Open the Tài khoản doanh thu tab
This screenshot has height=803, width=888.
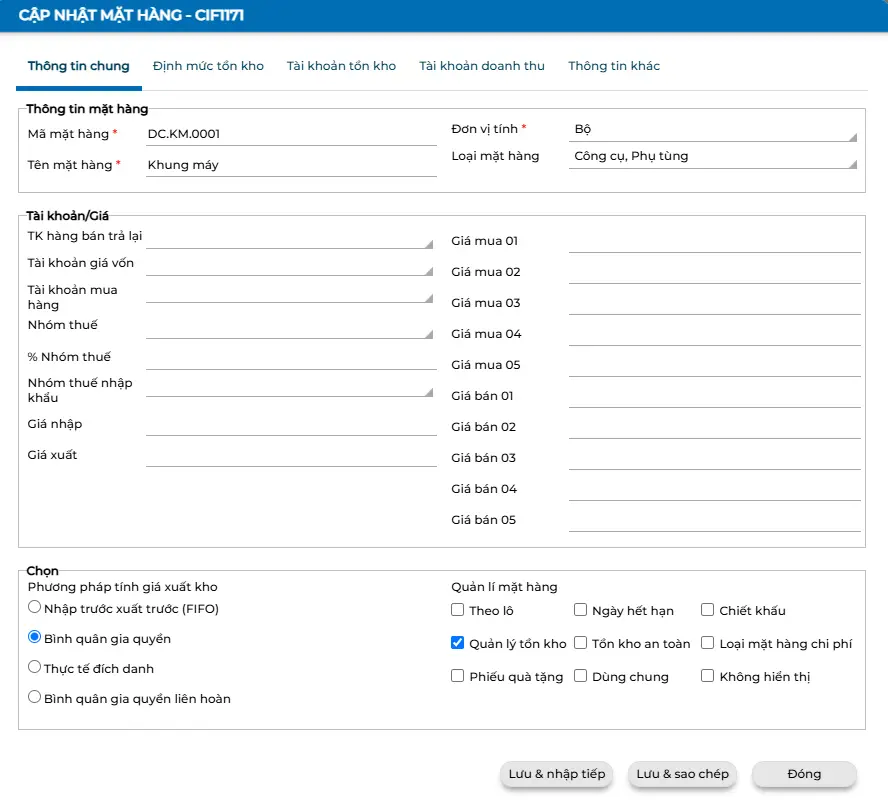(x=481, y=66)
